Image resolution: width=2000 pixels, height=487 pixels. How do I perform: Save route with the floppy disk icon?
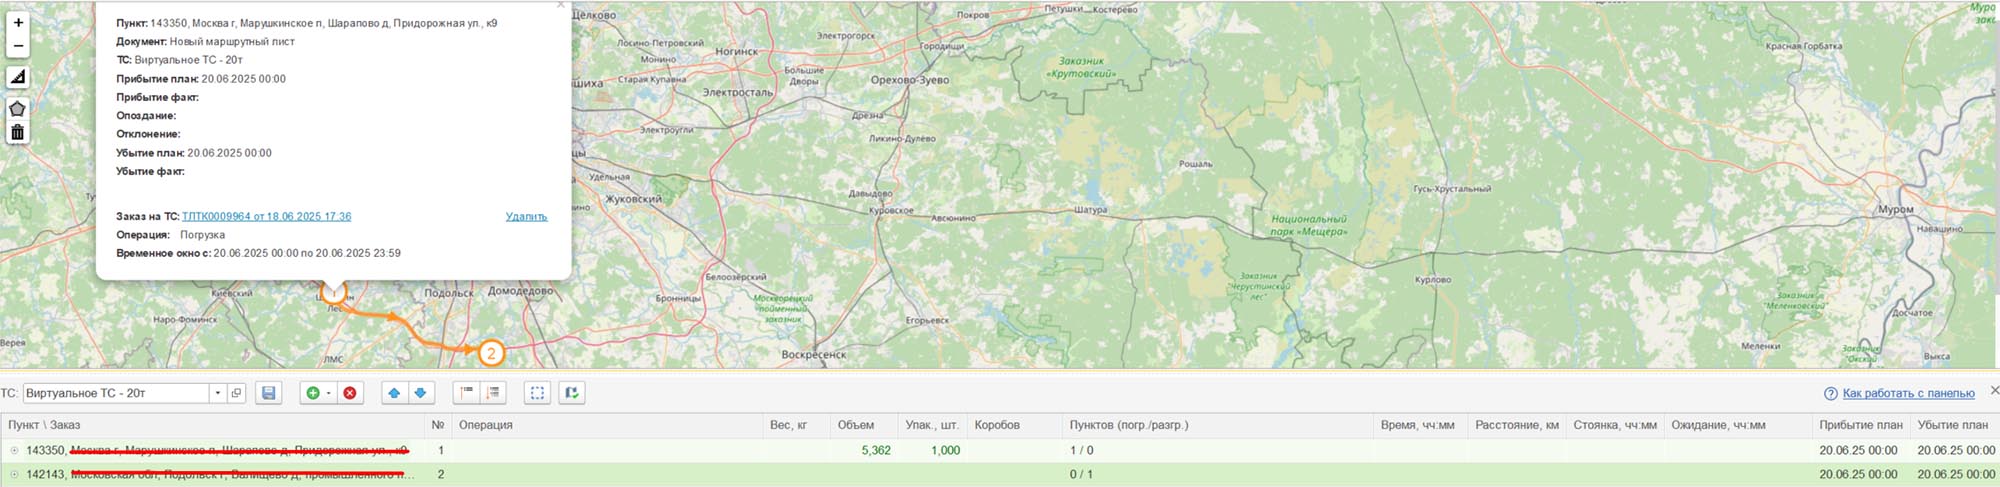click(x=268, y=393)
